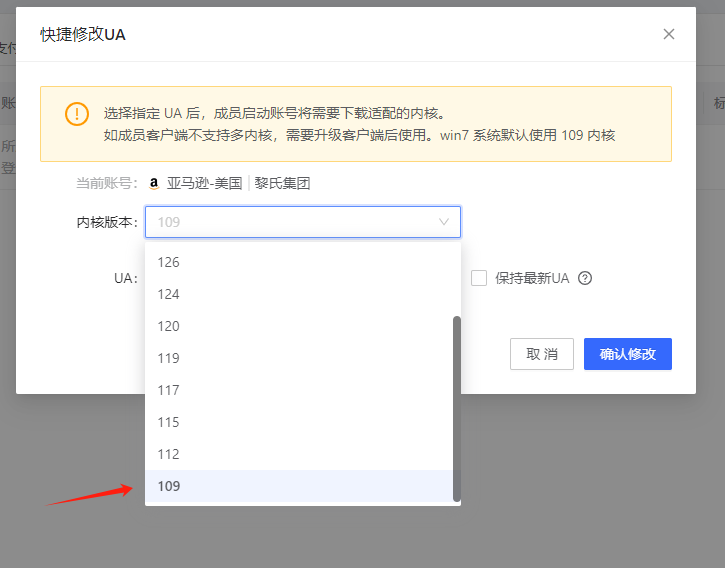Choose kernel version 117 option
The width and height of the screenshot is (725, 568).
point(169,390)
